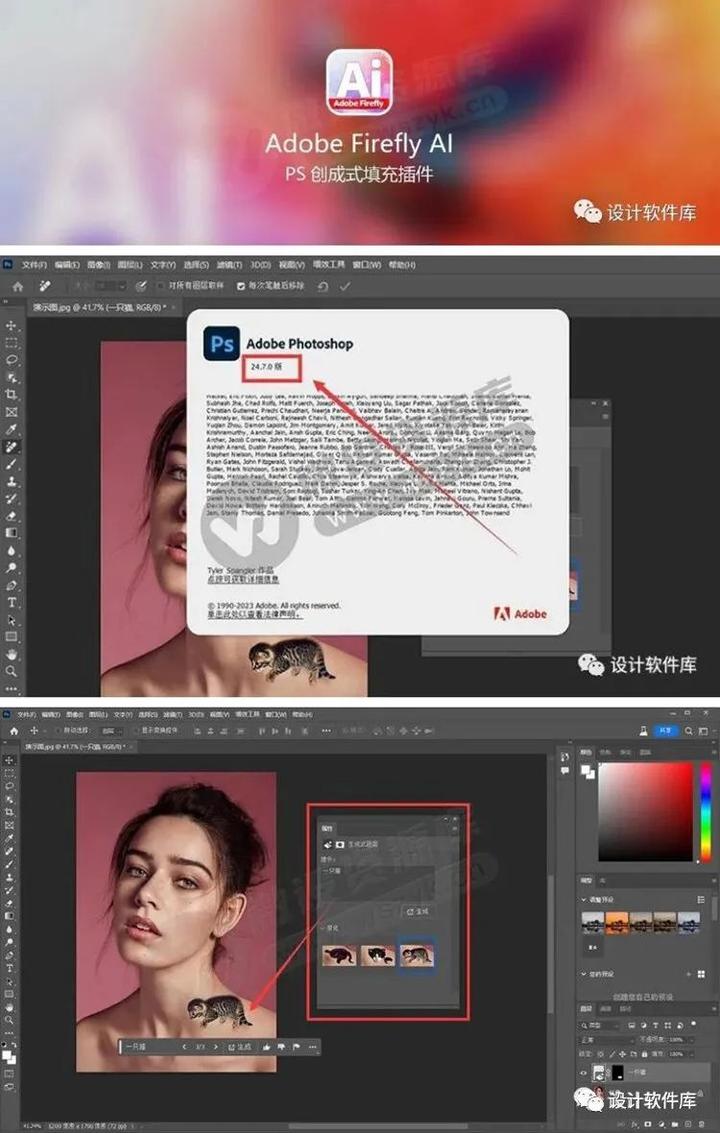Select the Type tool in the About-dialog screenshot
The width and height of the screenshot is (720, 1133).
coord(12,603)
